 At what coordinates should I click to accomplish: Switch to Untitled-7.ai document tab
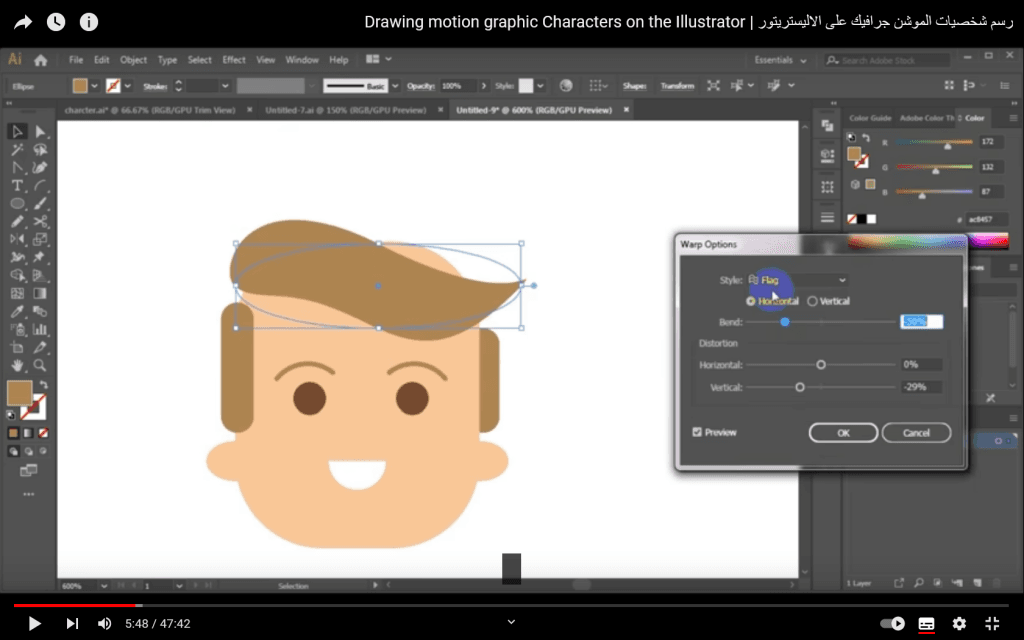coord(345,110)
